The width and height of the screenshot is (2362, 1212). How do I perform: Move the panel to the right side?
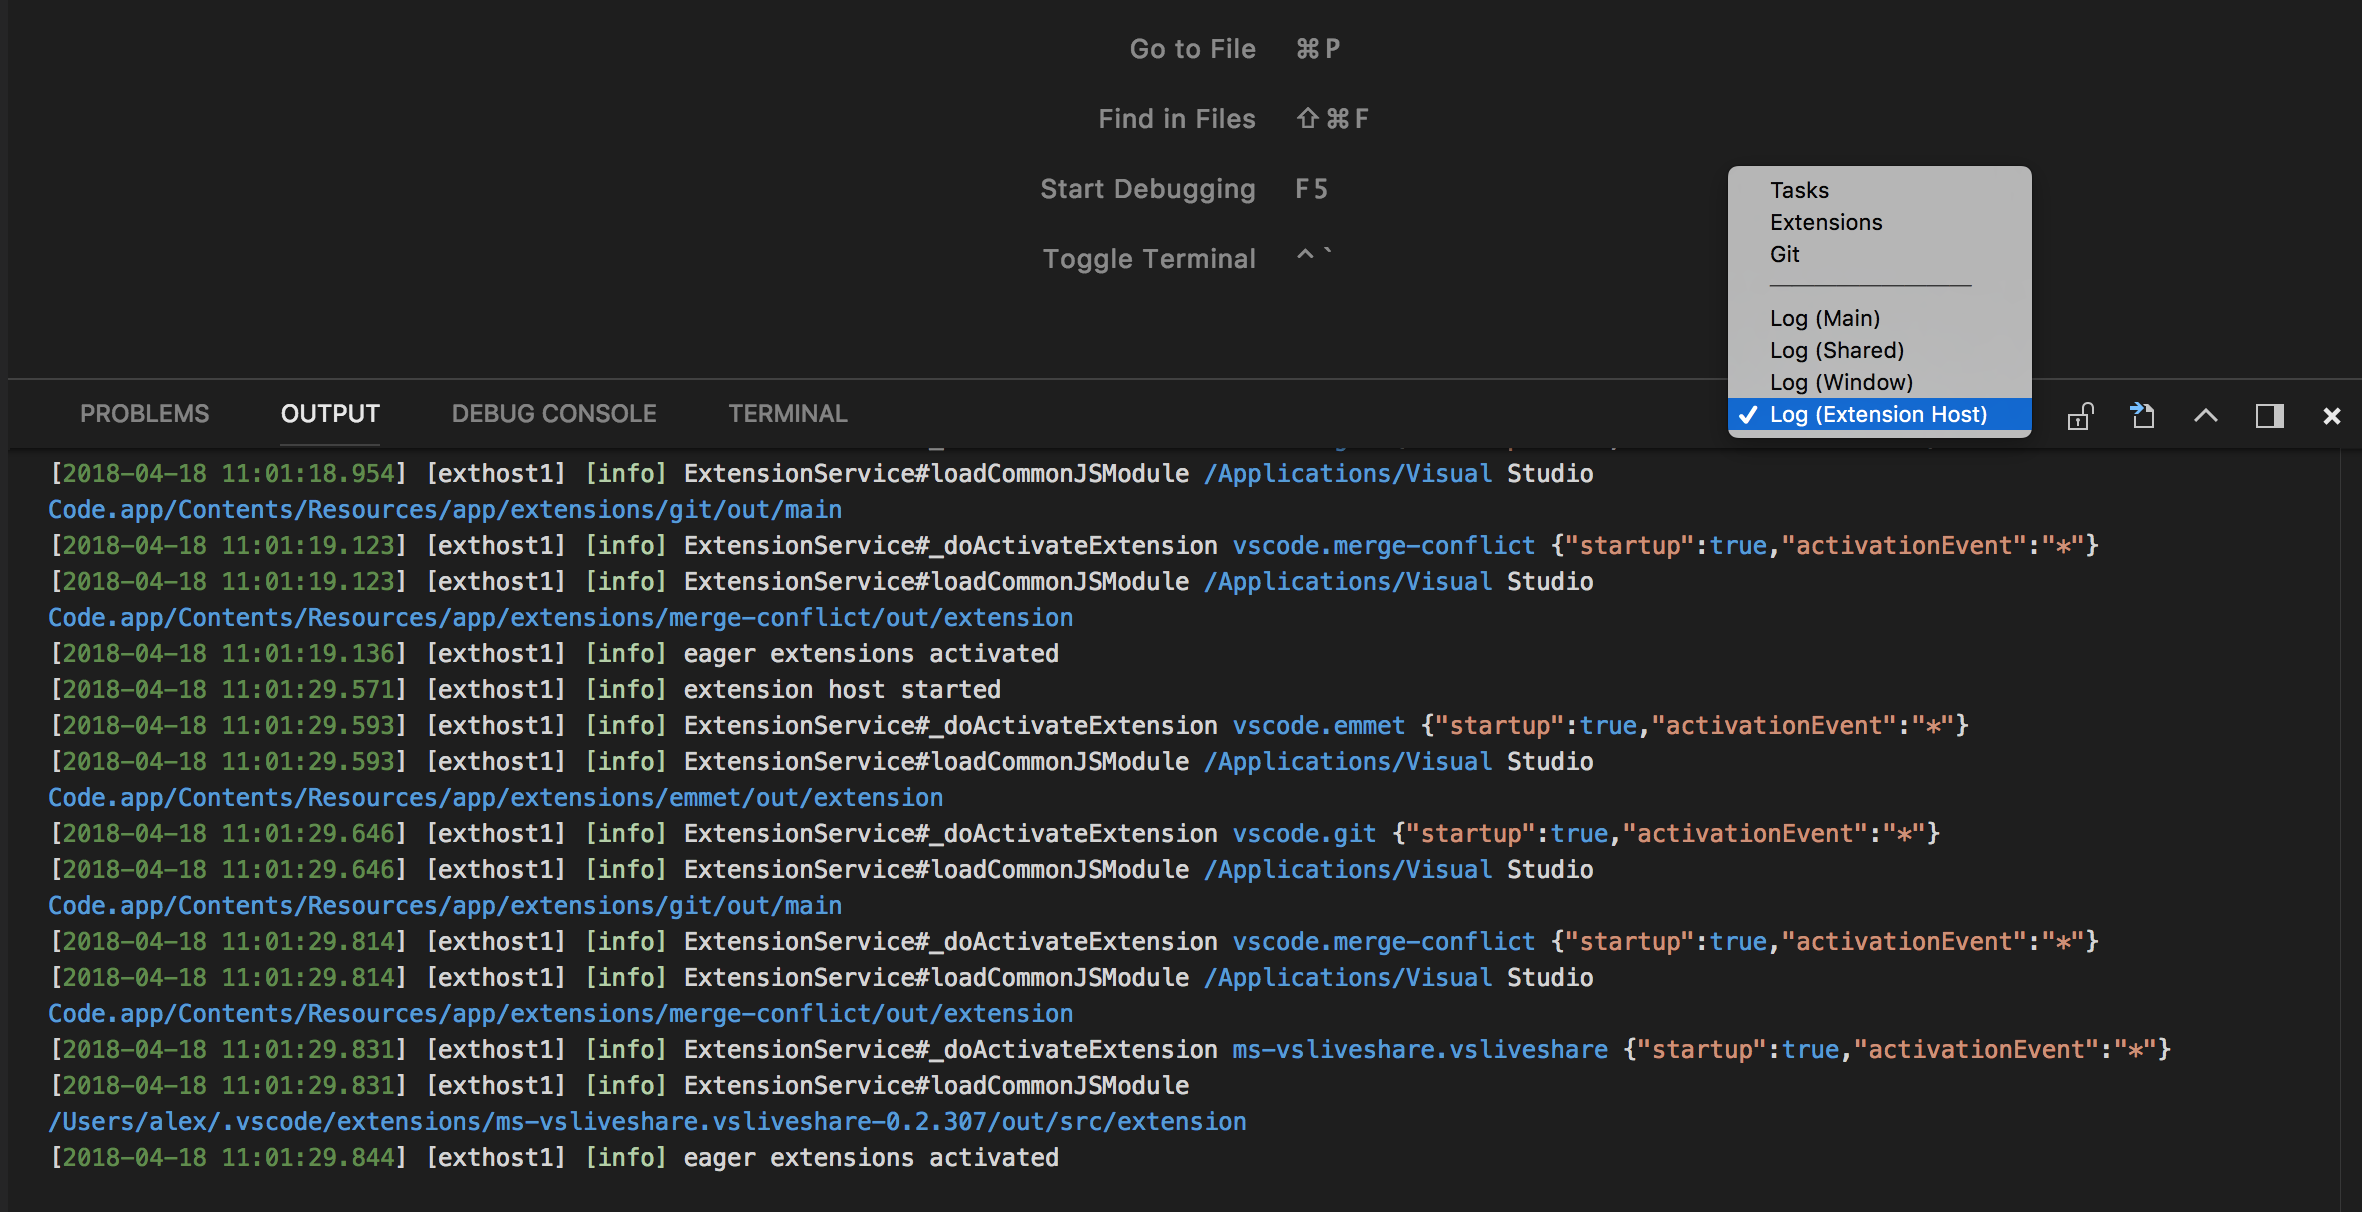pos(2270,415)
